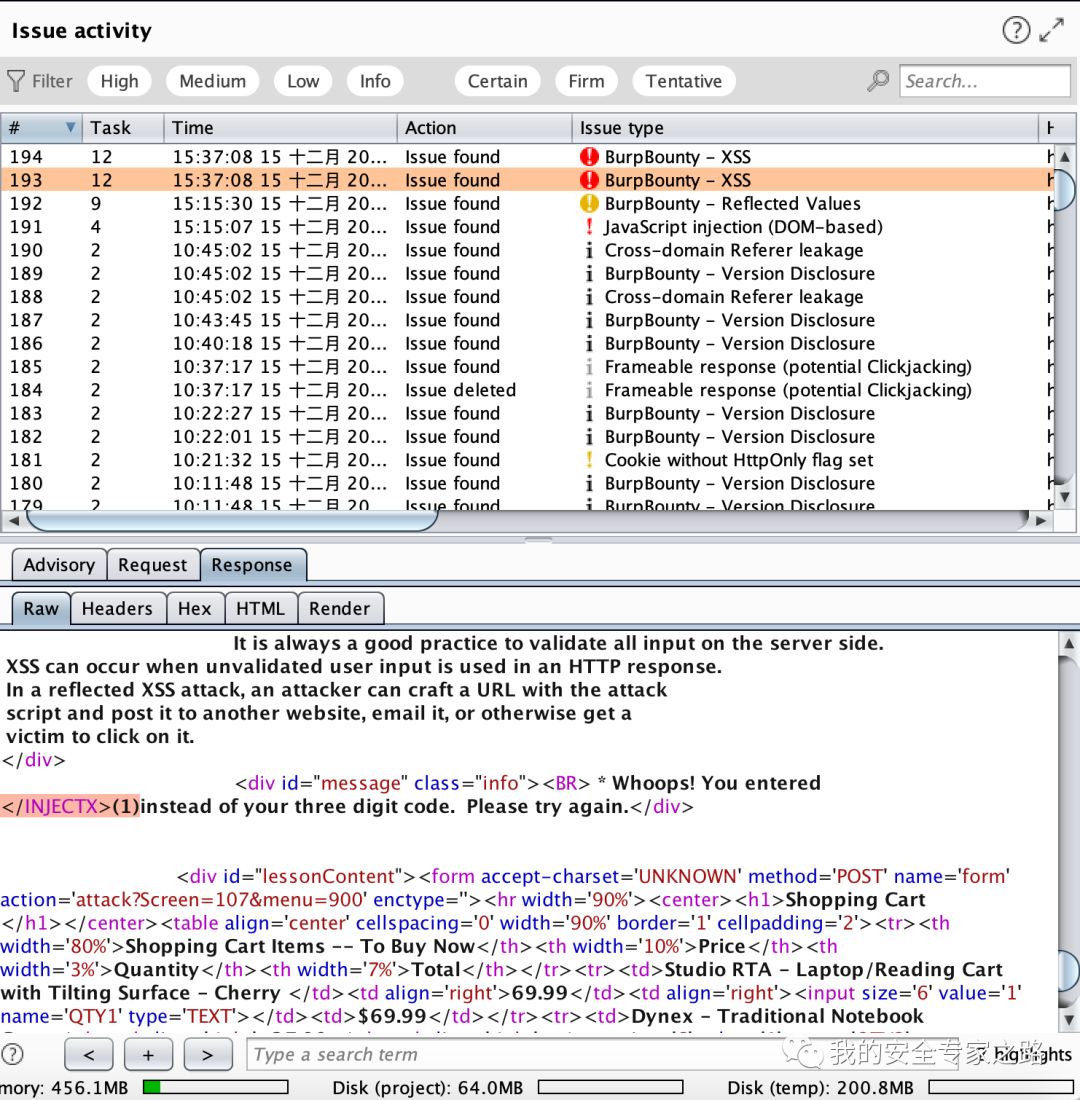Switch to the Render view tab
1080x1100 pixels.
pos(340,608)
